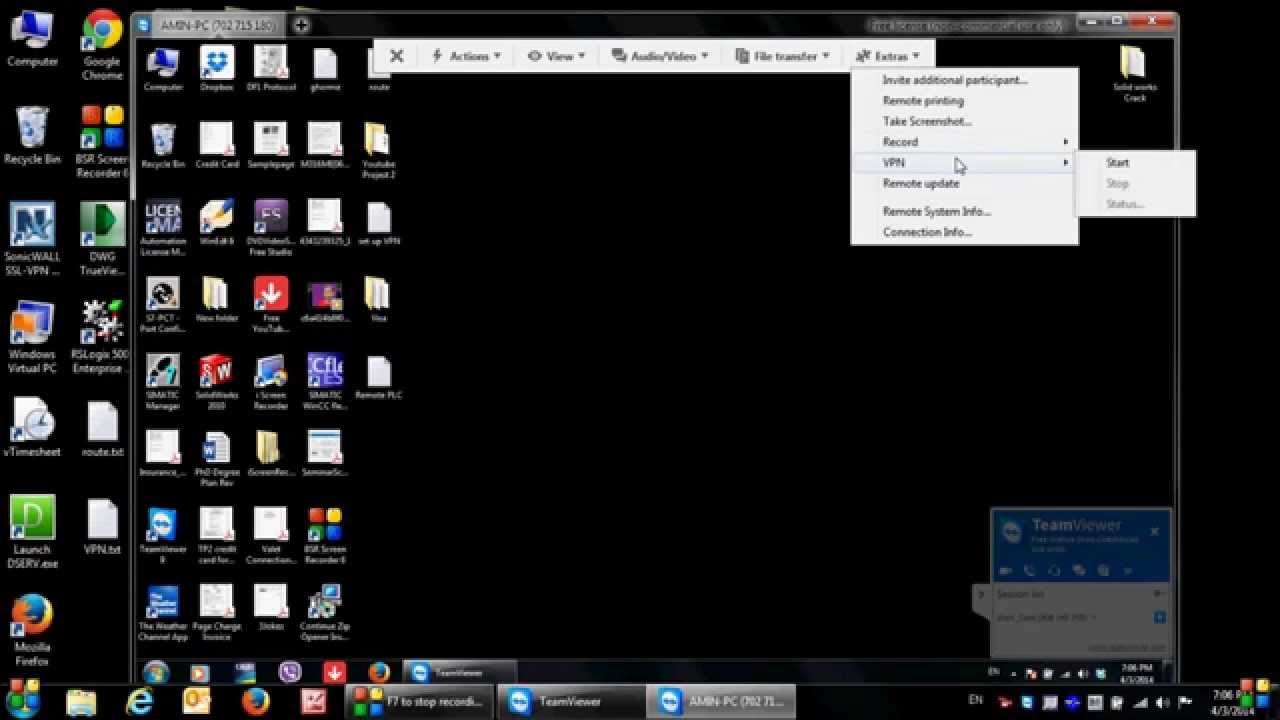The height and width of the screenshot is (720, 1280).
Task: Add a new session tab with plus
Action: point(301,25)
